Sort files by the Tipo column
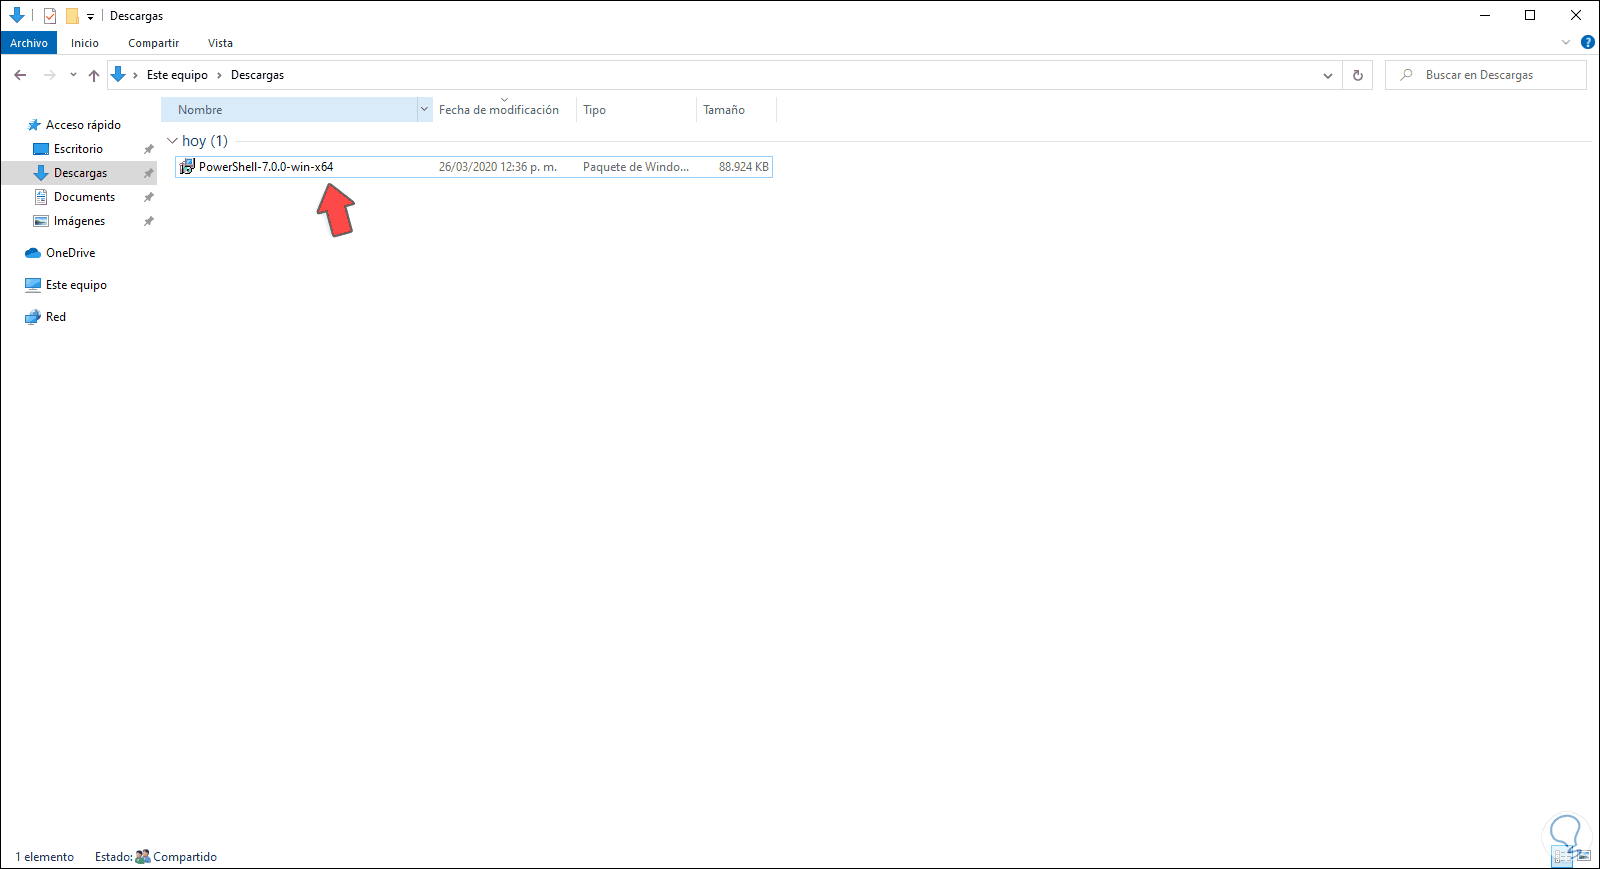Viewport: 1600px width, 869px height. click(636, 110)
